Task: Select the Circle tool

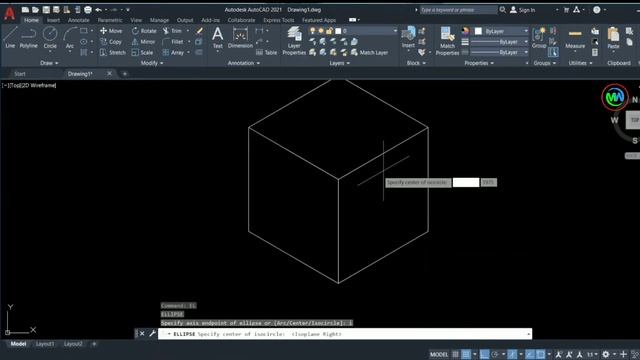Action: point(50,38)
